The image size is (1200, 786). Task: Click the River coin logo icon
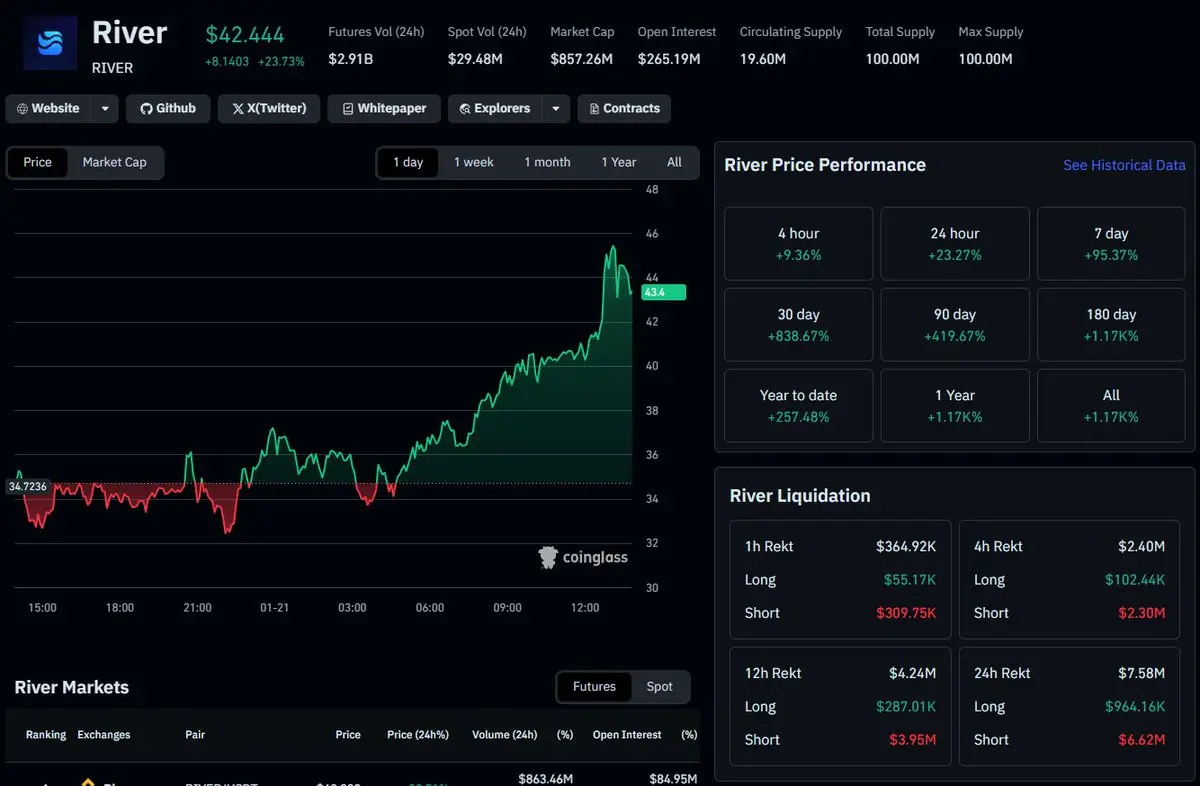pos(49,43)
